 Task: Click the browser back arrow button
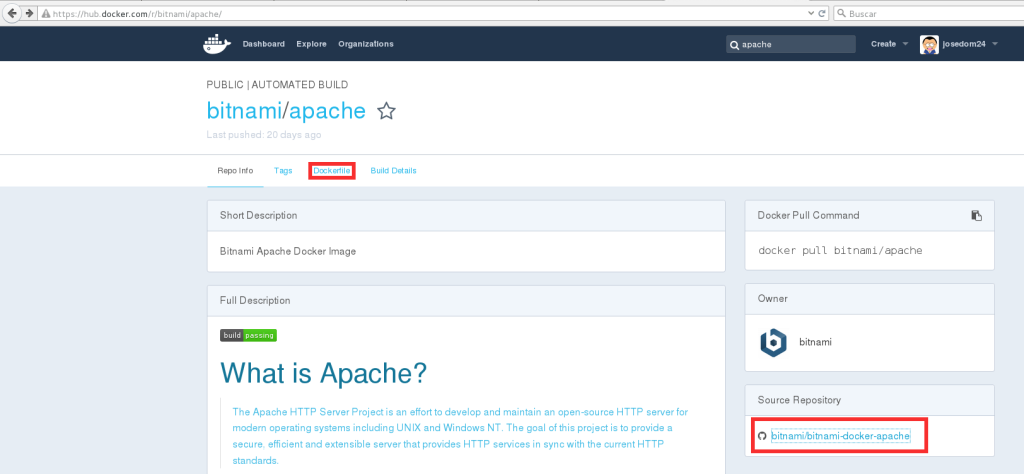(x=12, y=13)
